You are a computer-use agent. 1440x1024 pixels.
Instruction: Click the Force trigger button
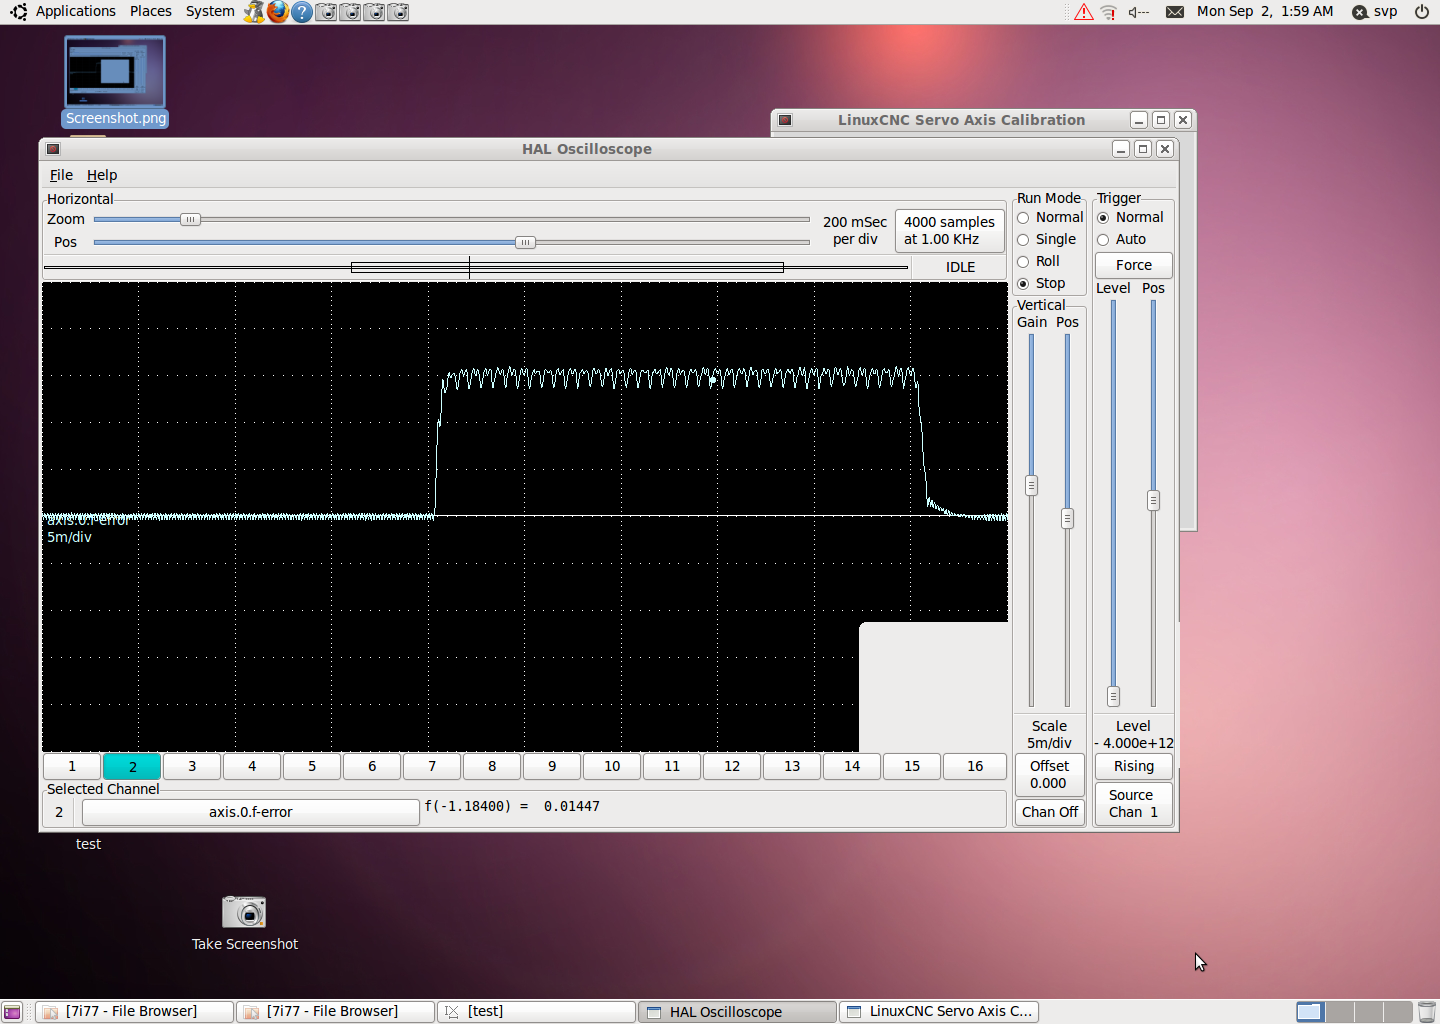[x=1134, y=265]
